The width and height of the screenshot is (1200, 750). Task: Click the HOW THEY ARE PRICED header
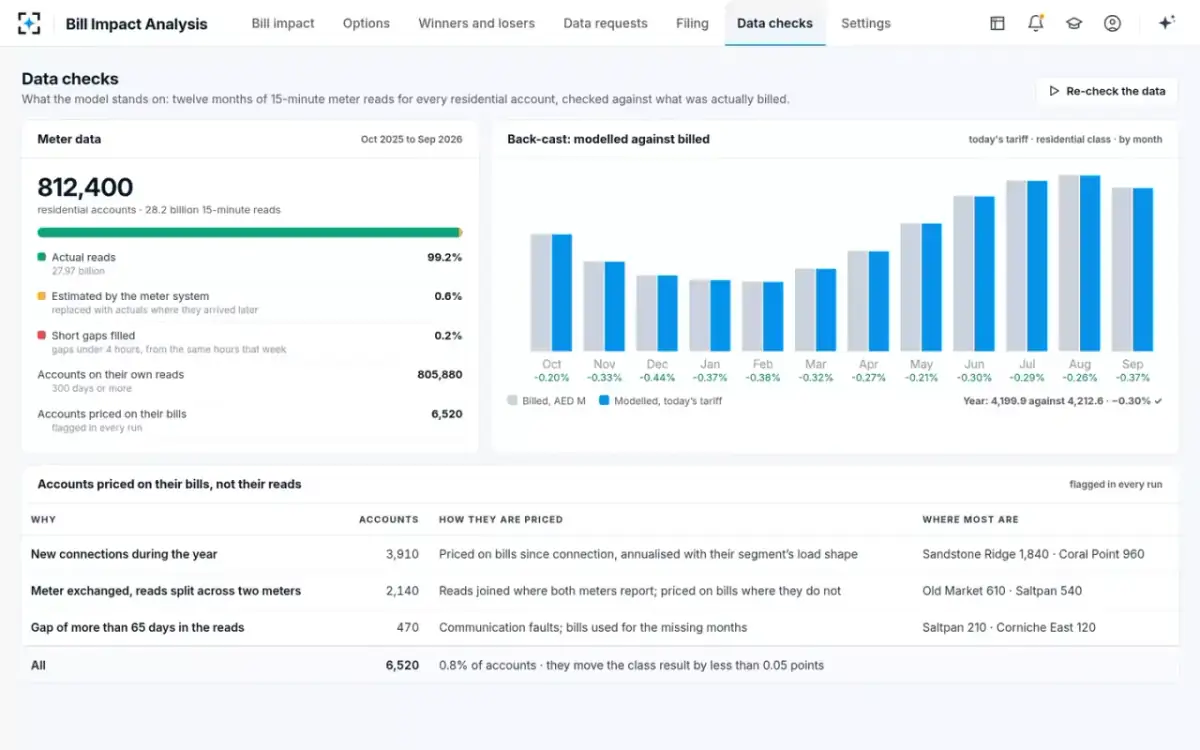click(x=501, y=519)
